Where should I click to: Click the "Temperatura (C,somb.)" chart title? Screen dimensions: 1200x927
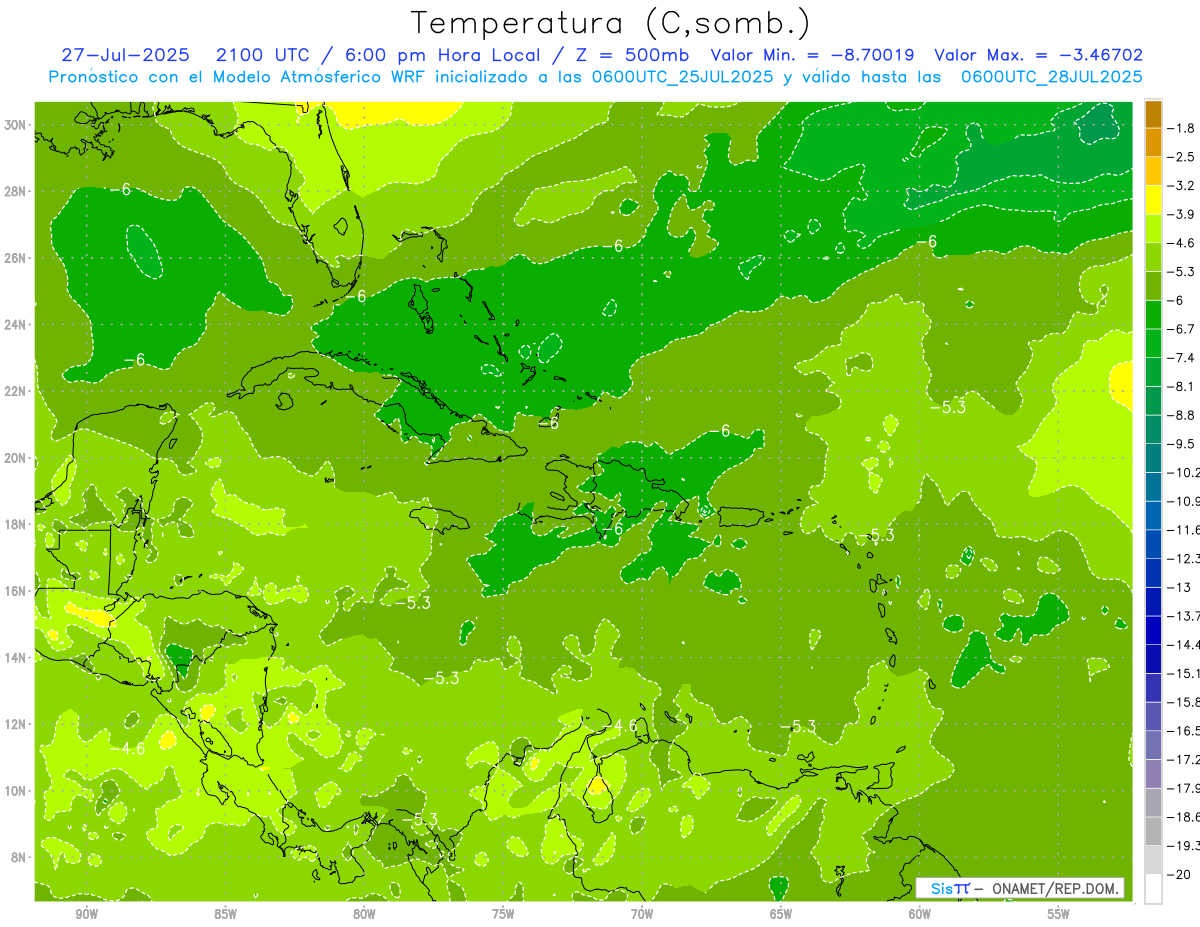click(x=611, y=23)
